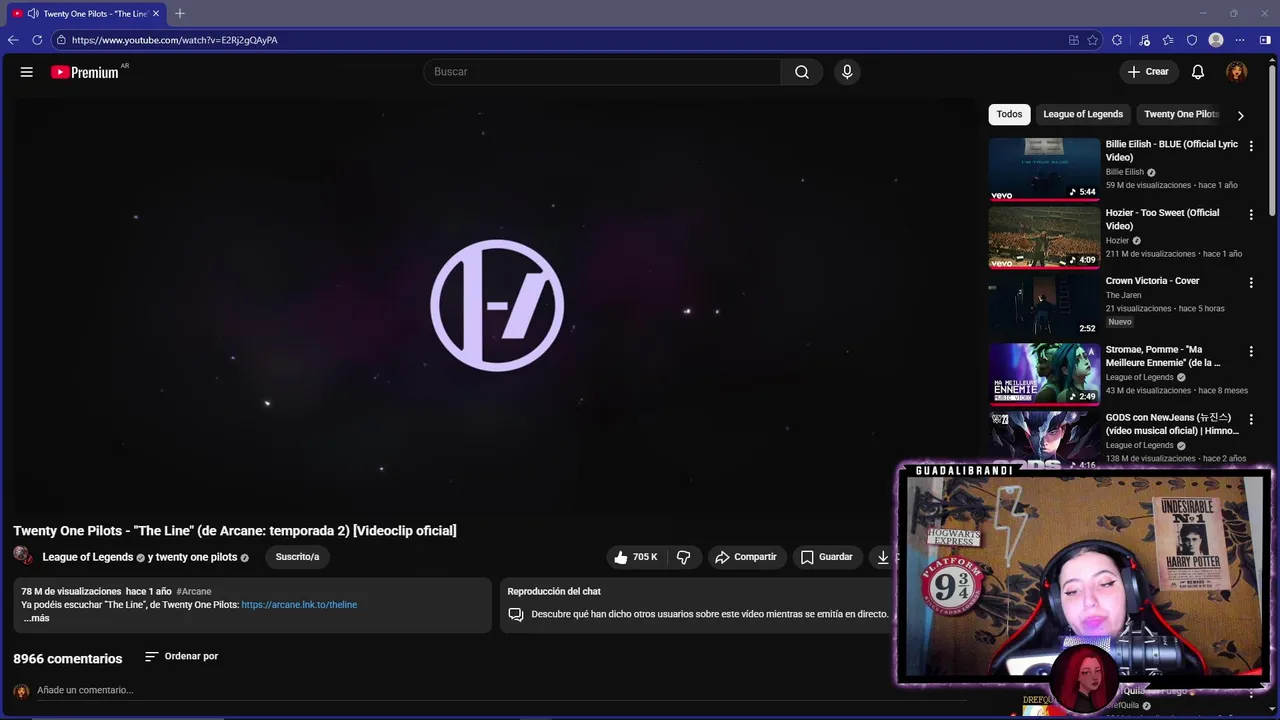Click the GODS con NewJeans video title
Image resolution: width=1280 pixels, height=720 pixels.
tap(1172, 424)
